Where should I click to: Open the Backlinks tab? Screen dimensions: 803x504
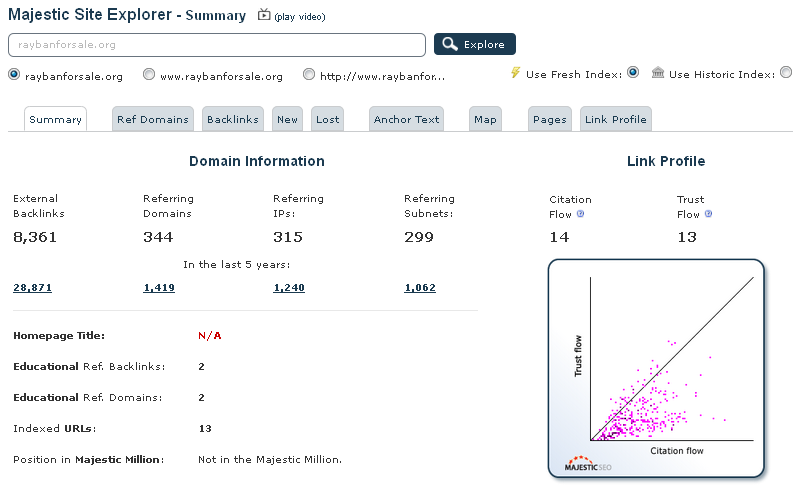[233, 119]
